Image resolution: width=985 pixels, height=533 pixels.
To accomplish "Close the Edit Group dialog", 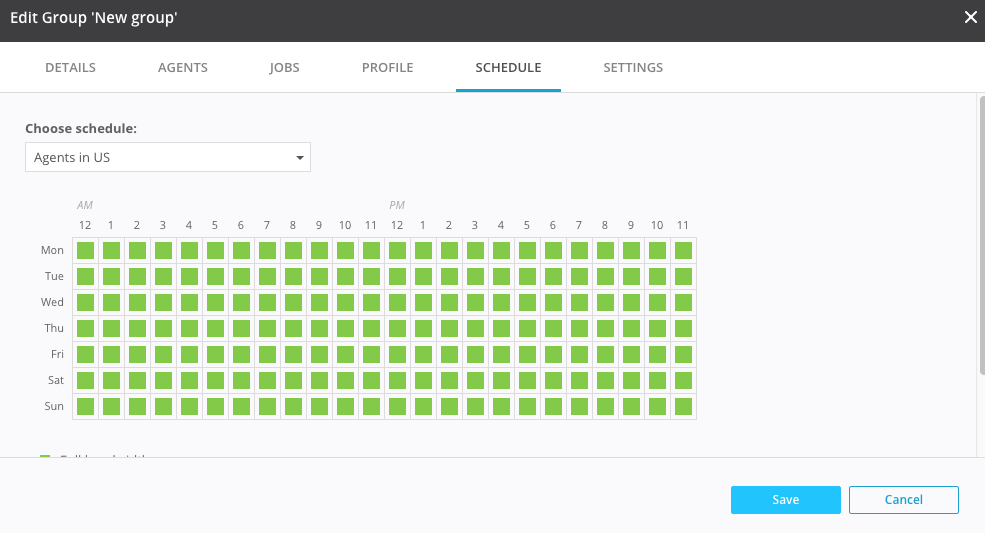I will coord(969,17).
